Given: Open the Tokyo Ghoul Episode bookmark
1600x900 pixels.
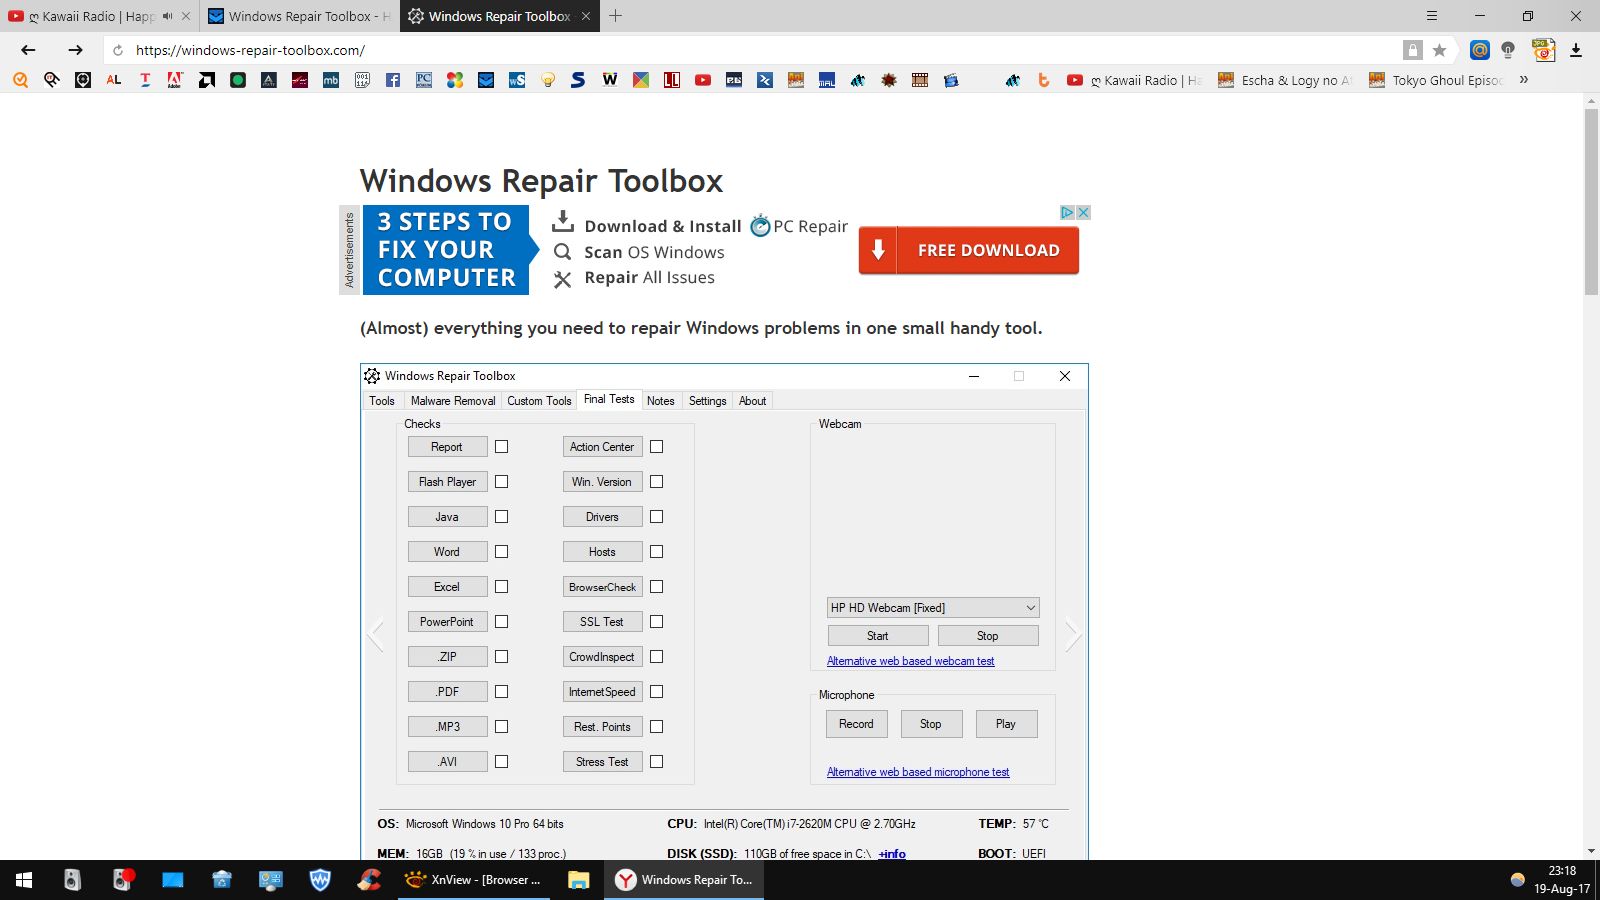Looking at the screenshot, I should point(1436,80).
